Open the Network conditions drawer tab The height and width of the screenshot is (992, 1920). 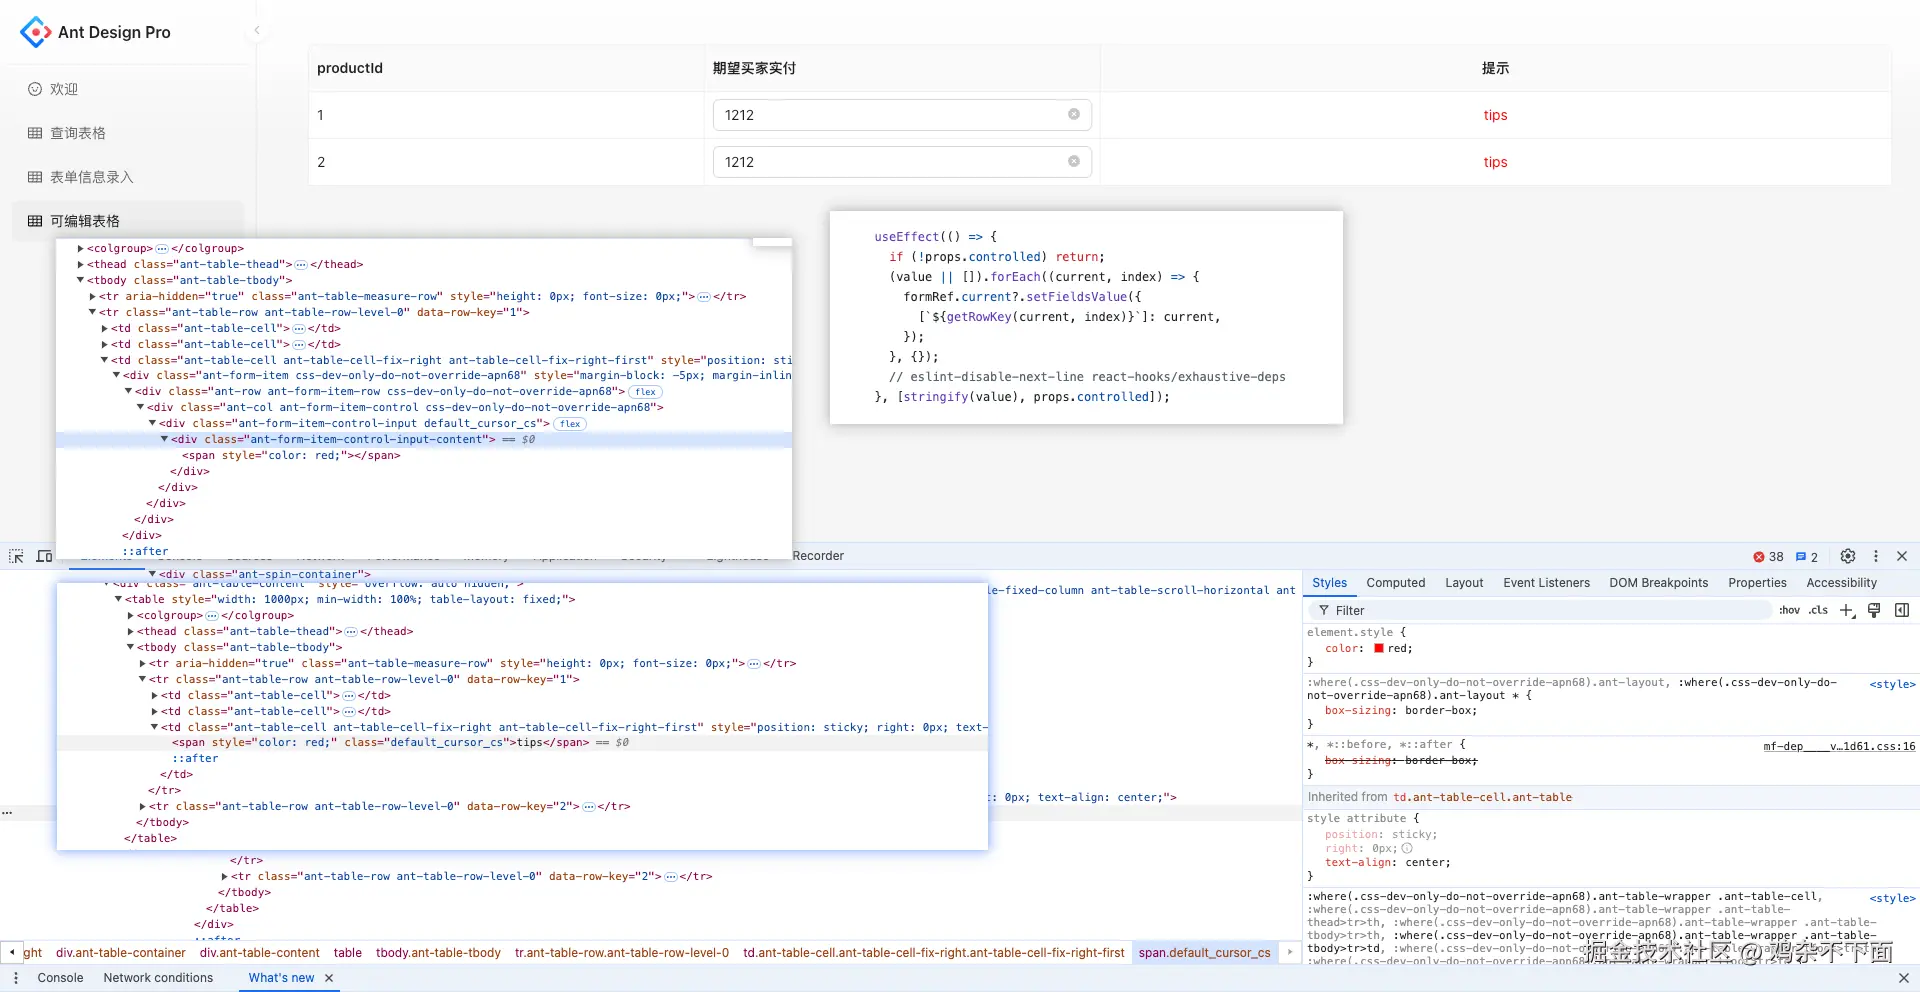[158, 978]
